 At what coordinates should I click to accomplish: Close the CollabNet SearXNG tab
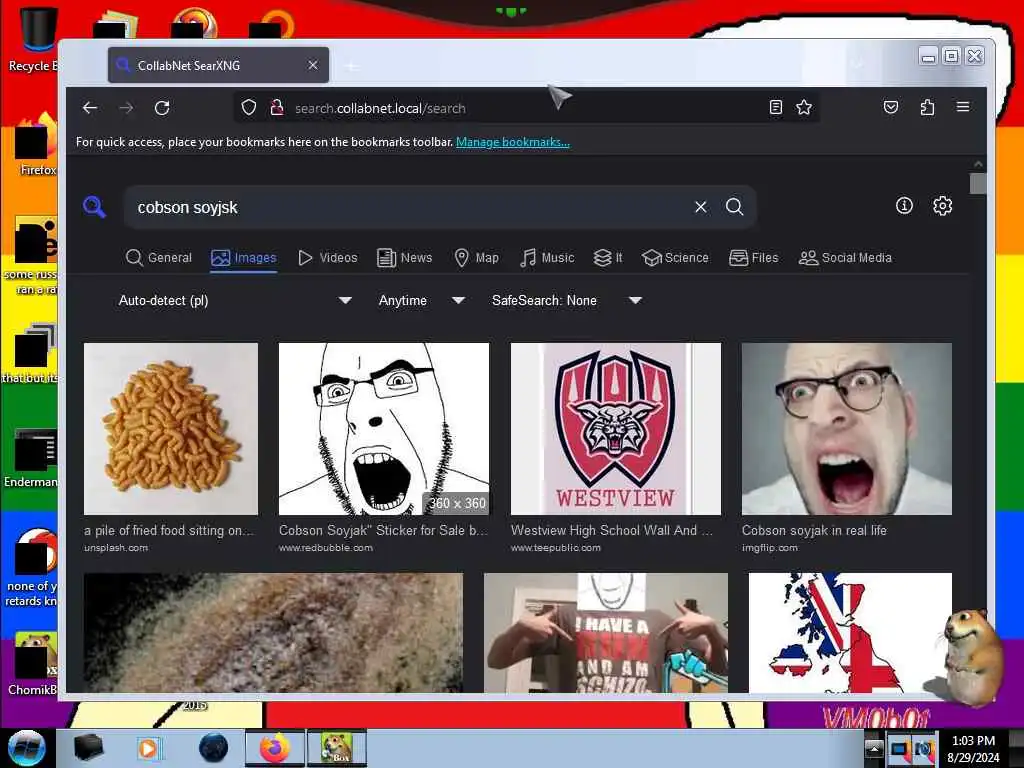(313, 65)
